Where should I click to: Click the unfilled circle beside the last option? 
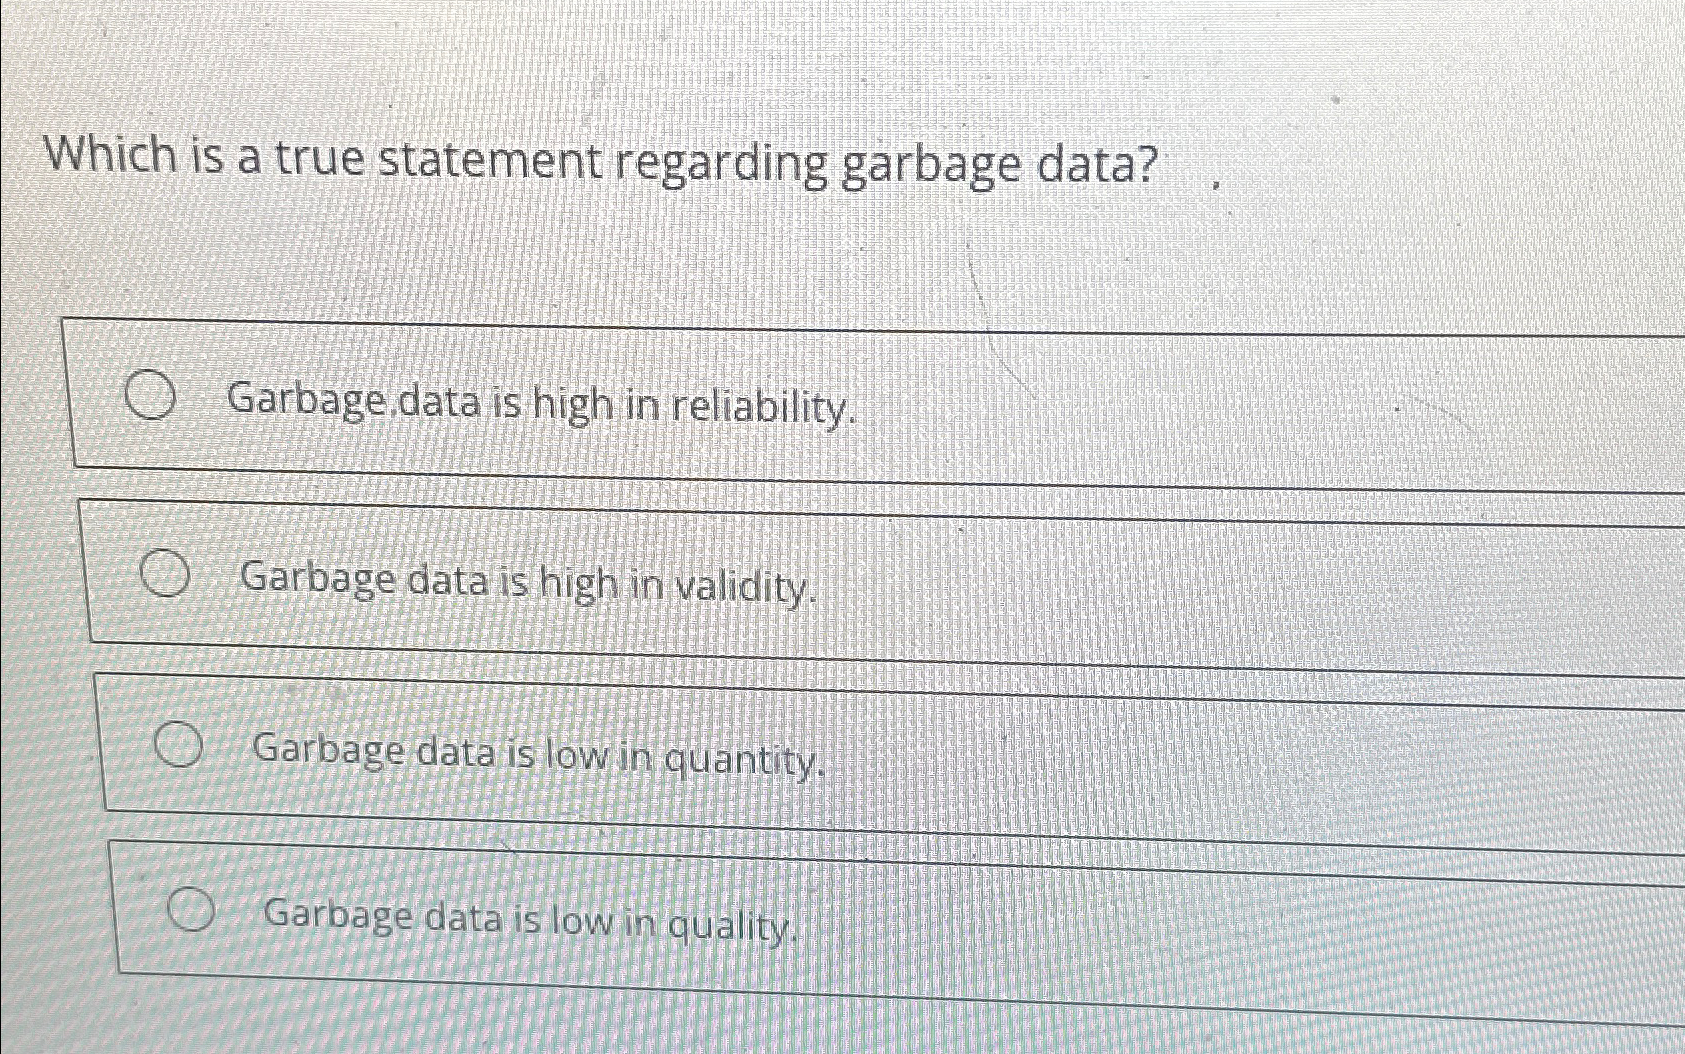pos(192,912)
